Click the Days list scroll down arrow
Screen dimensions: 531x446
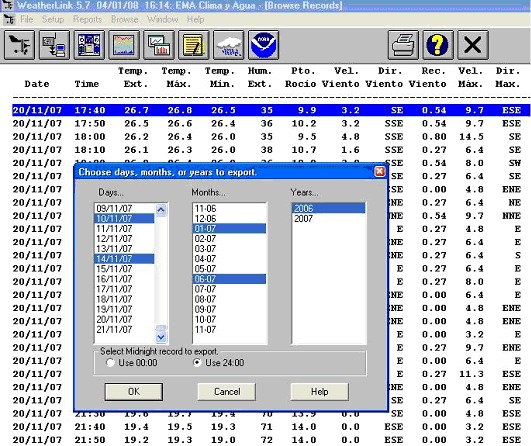pos(161,337)
